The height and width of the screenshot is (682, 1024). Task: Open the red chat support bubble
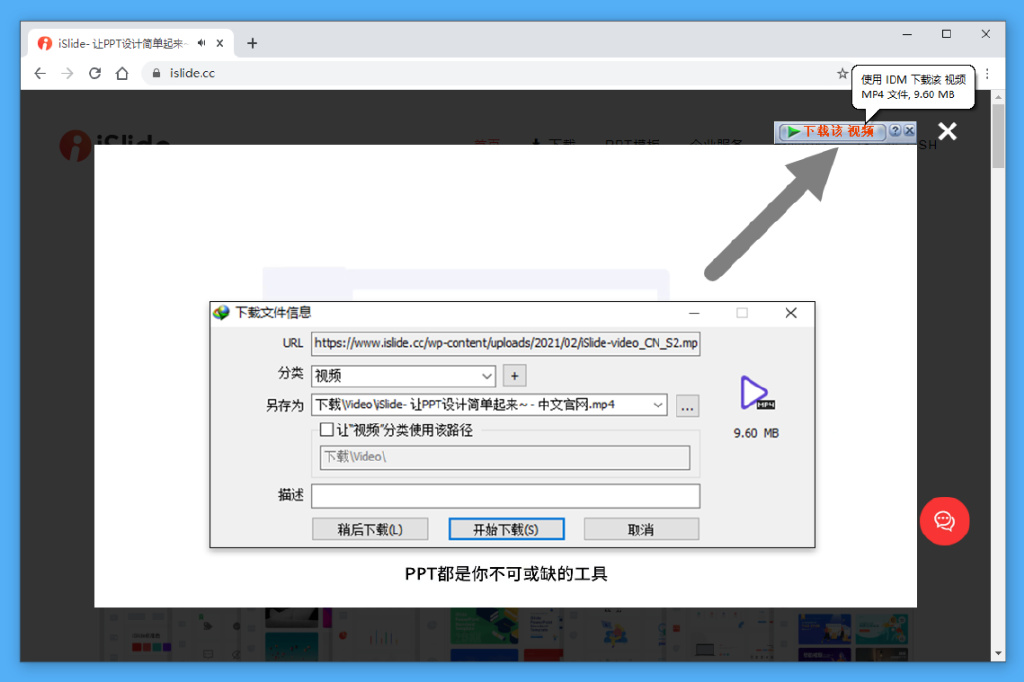pyautogui.click(x=944, y=521)
